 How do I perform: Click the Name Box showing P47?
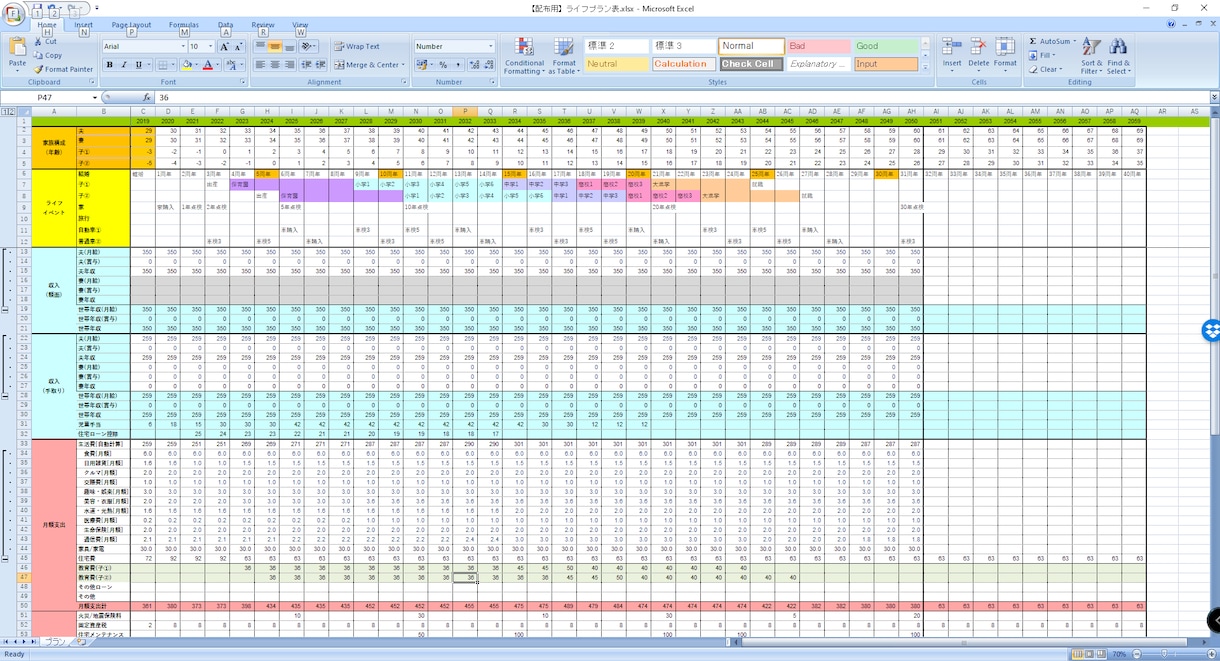pyautogui.click(x=51, y=98)
